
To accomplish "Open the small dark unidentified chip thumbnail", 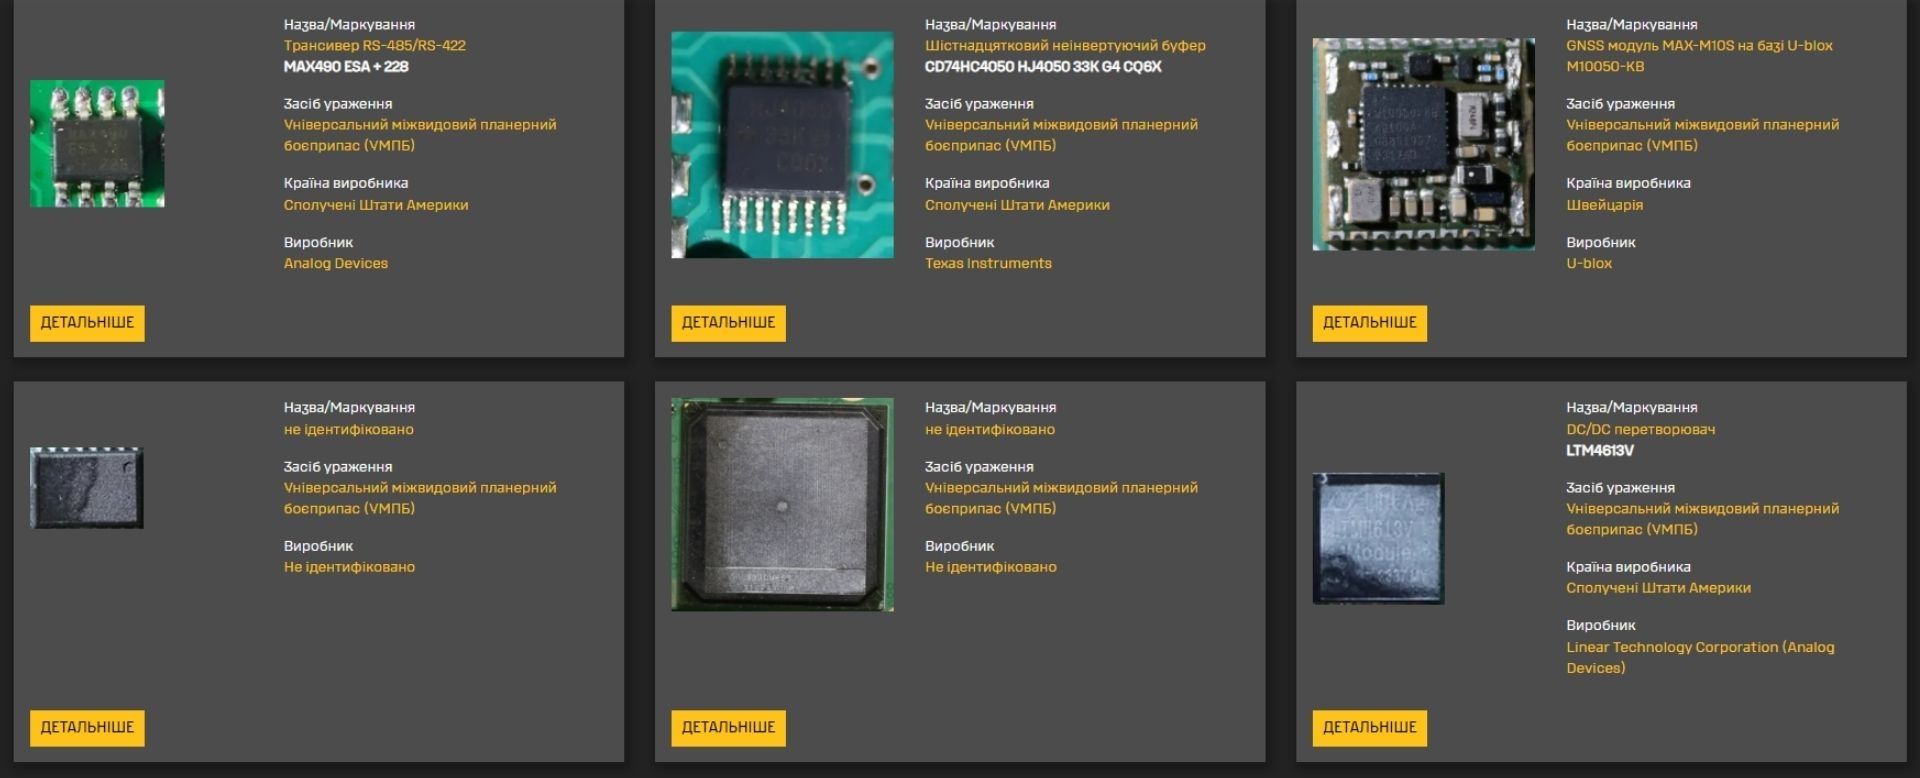I will [x=87, y=488].
